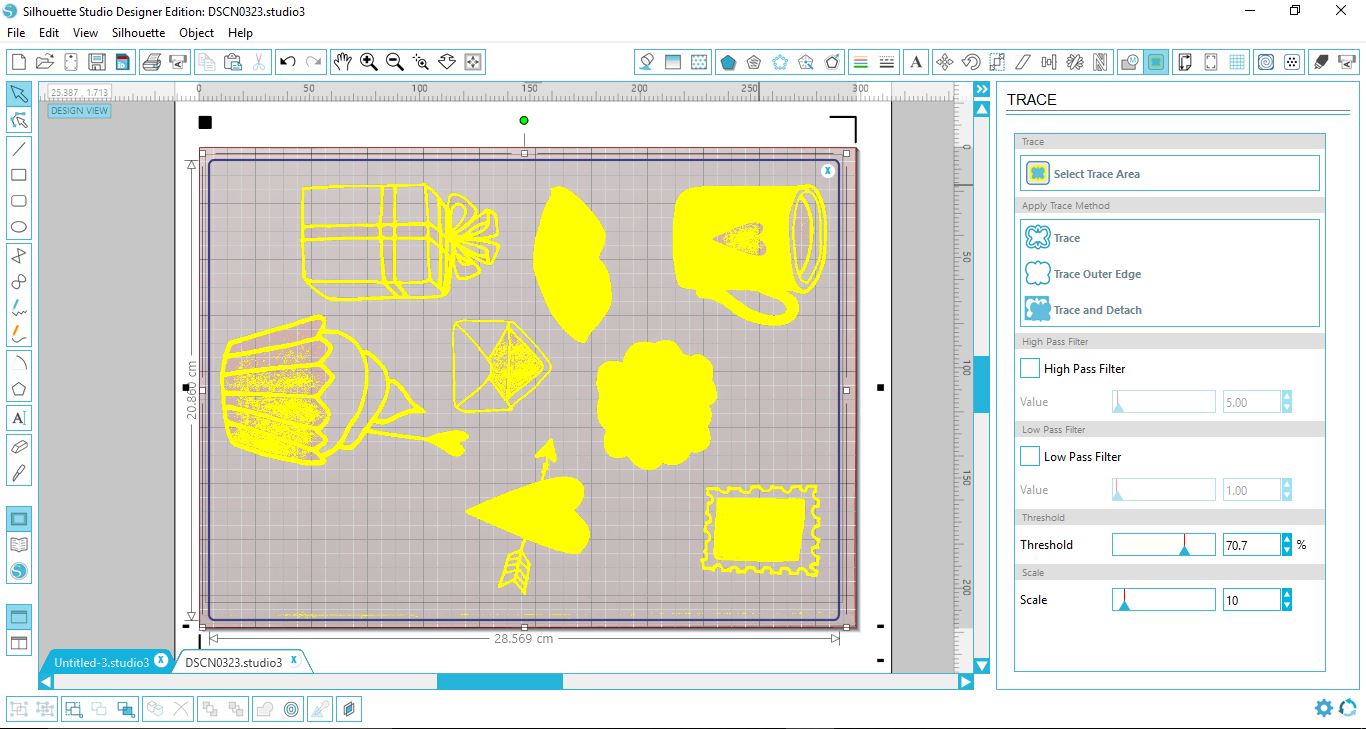This screenshot has width=1366, height=729.
Task: Open the Text tool
Action: [x=18, y=417]
